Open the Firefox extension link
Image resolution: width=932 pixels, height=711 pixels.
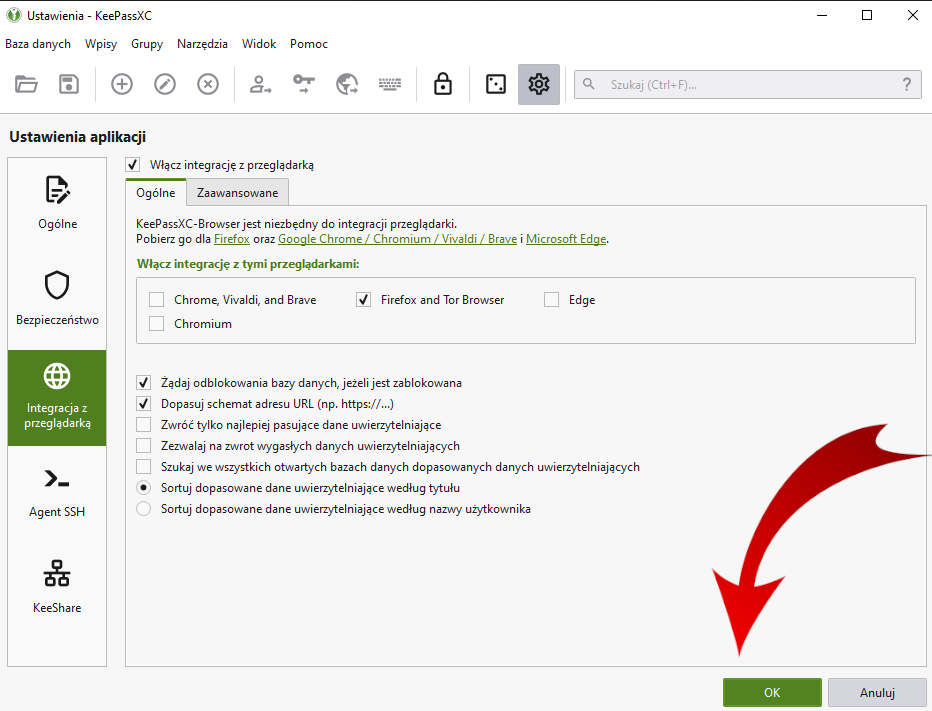pos(232,239)
